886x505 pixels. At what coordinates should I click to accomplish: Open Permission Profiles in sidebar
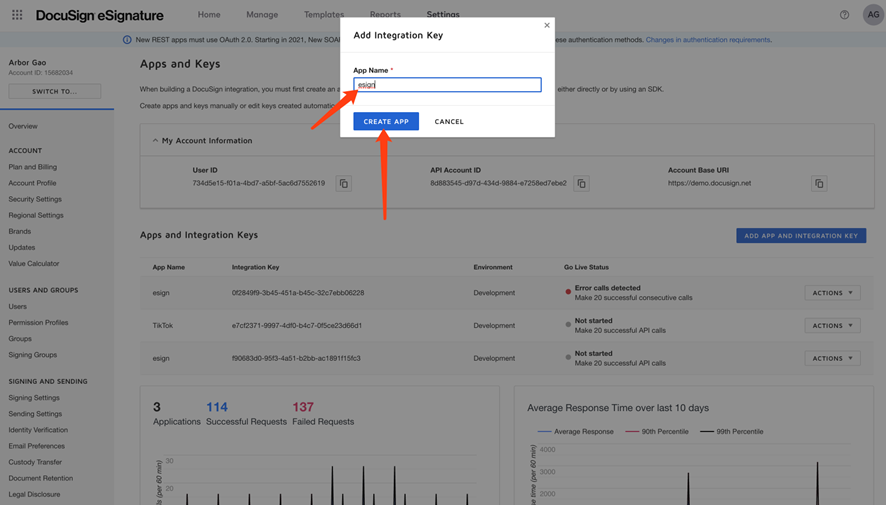38,323
